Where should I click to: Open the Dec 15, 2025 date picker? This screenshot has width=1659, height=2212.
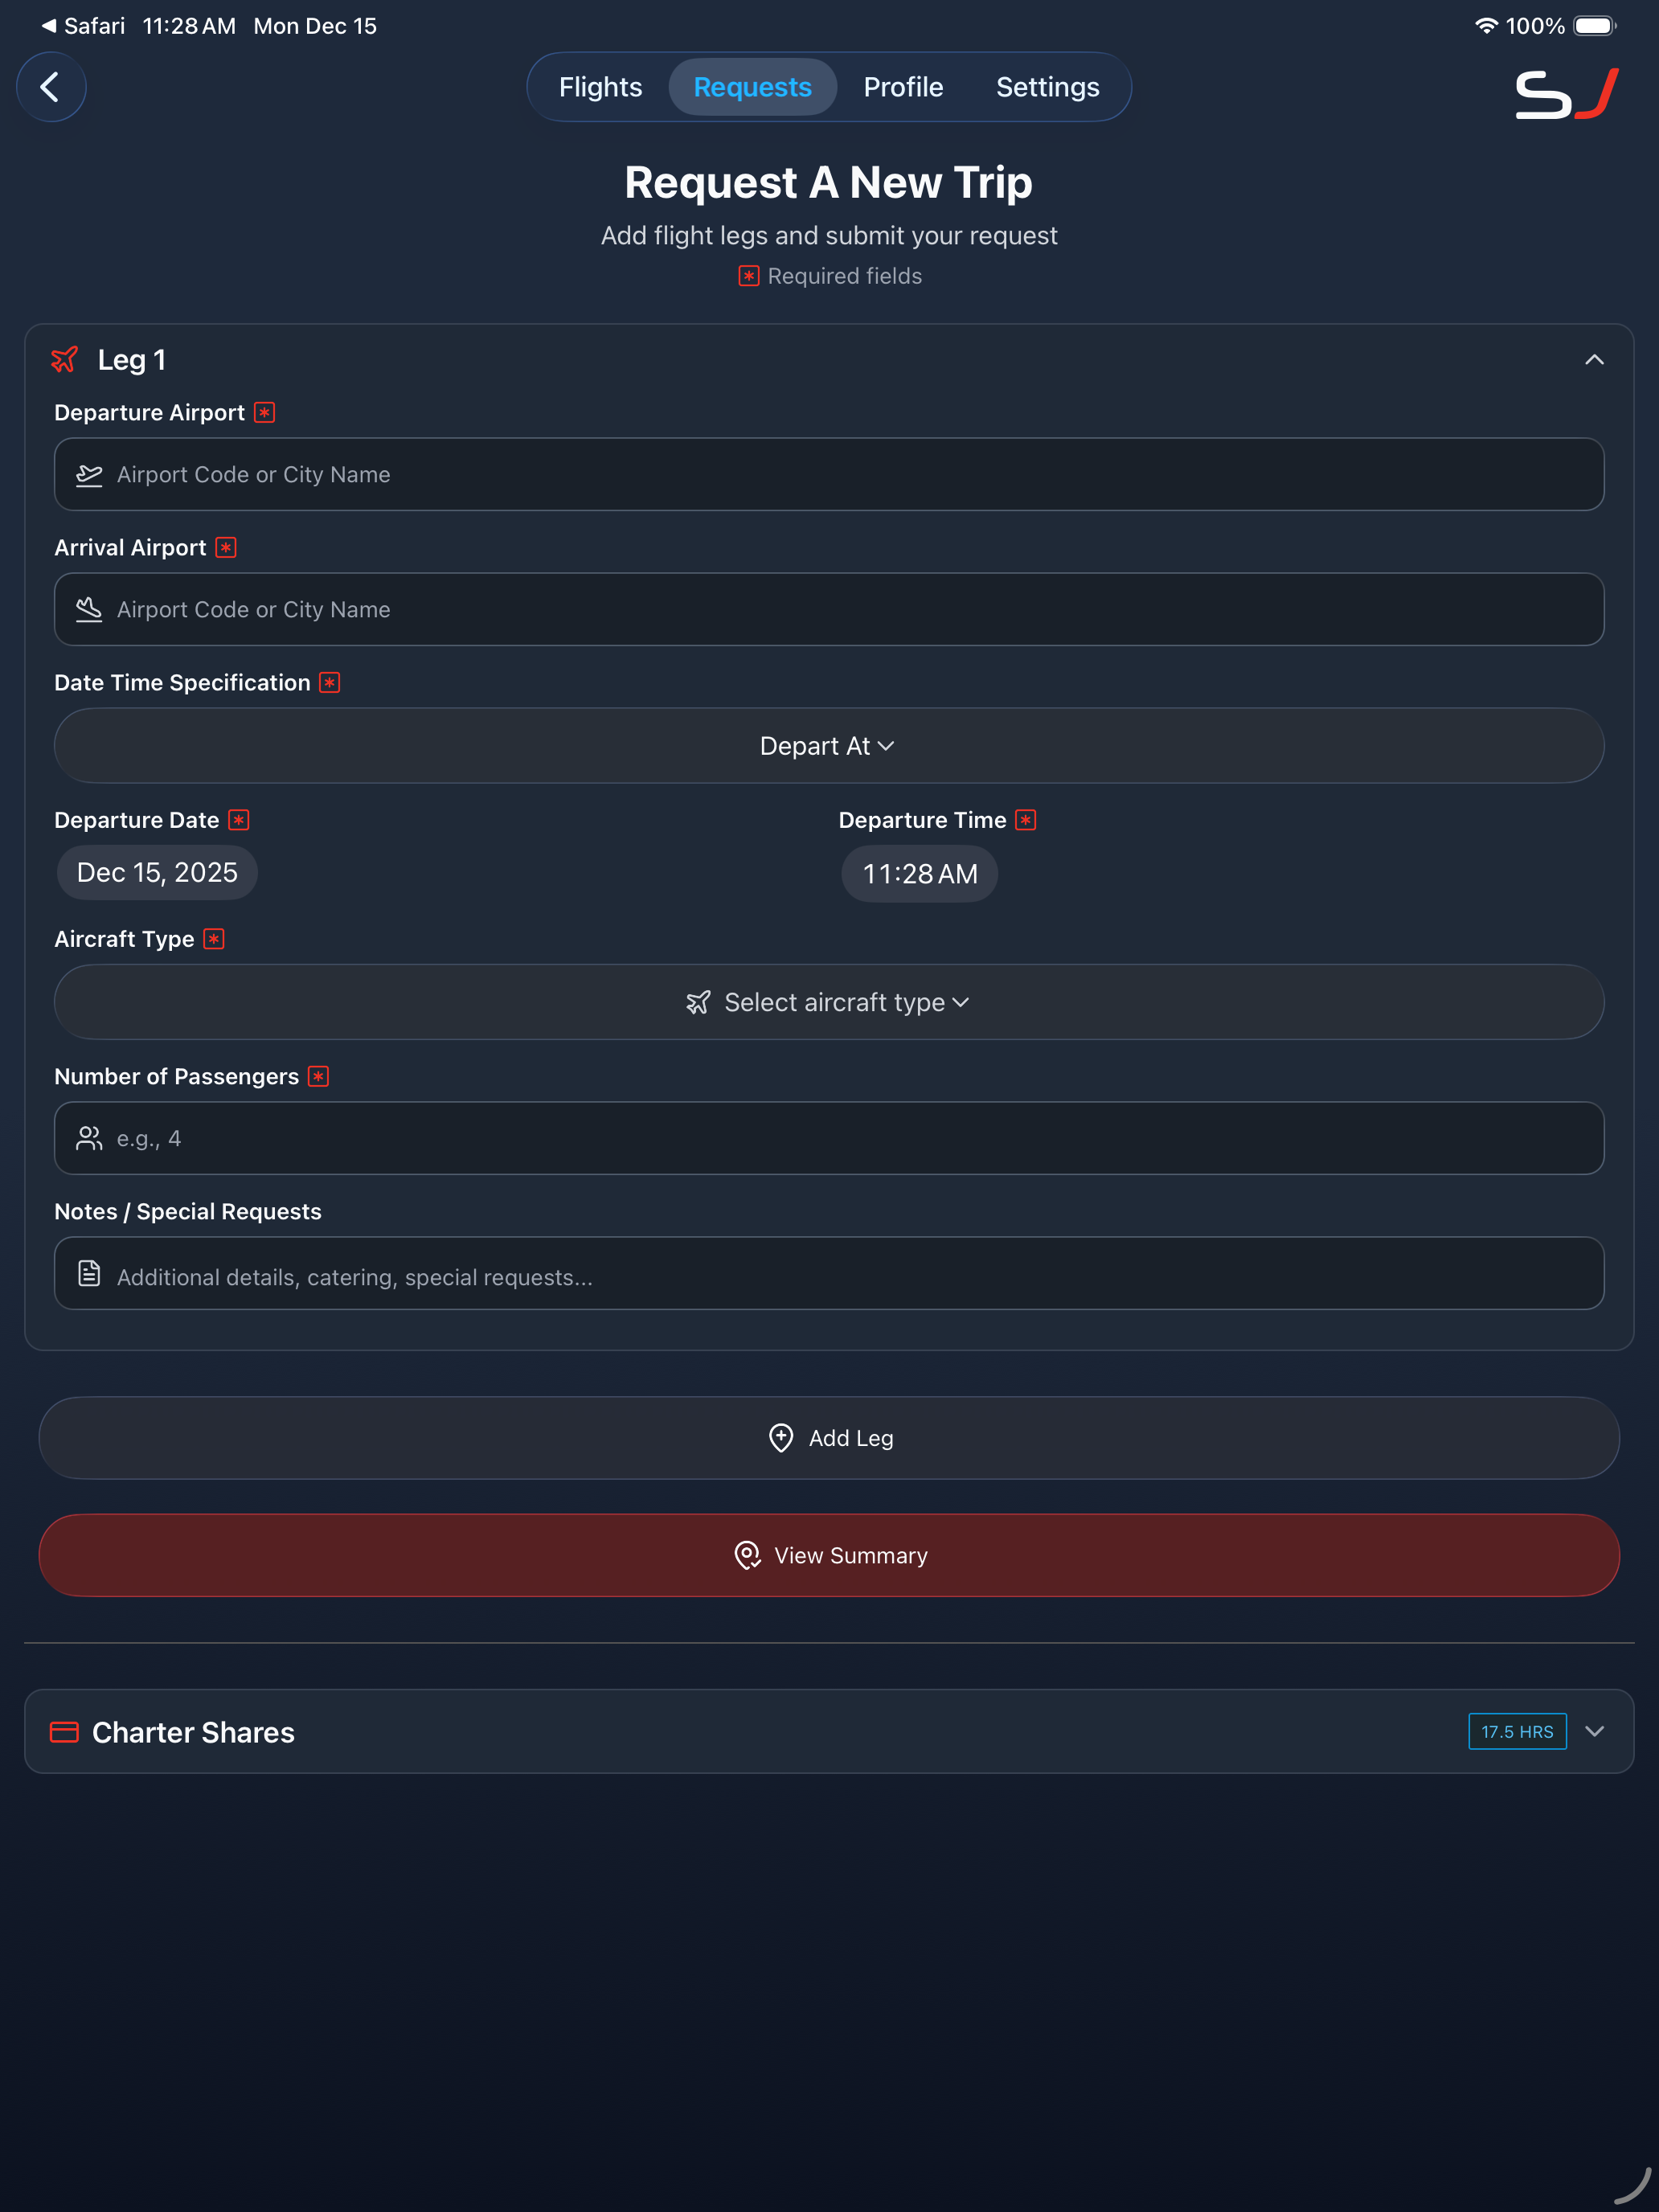click(157, 873)
